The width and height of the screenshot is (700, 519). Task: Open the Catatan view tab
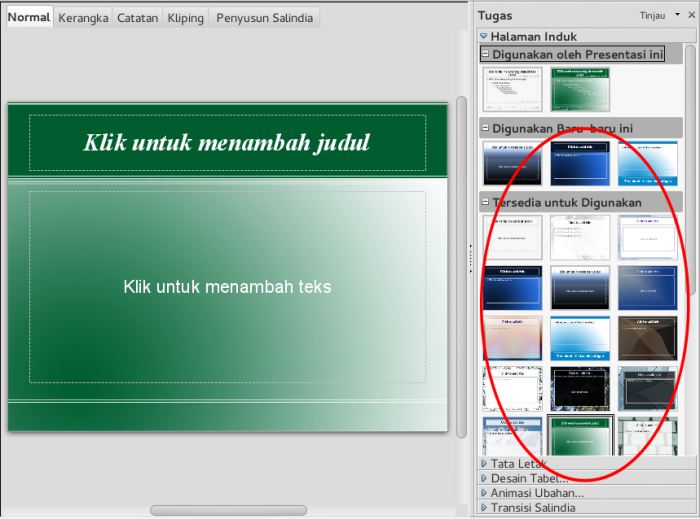pos(138,18)
